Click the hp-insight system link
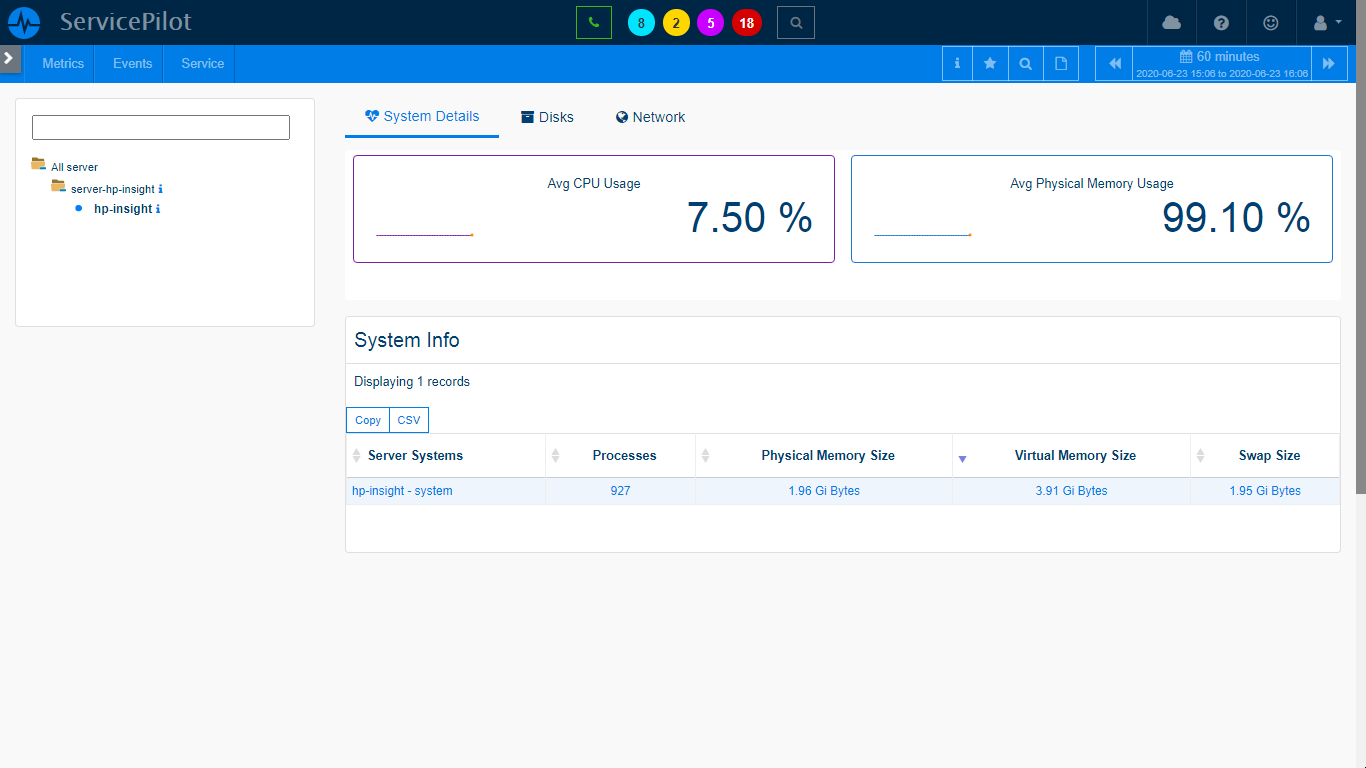Viewport: 1366px width, 768px height. click(x=401, y=491)
